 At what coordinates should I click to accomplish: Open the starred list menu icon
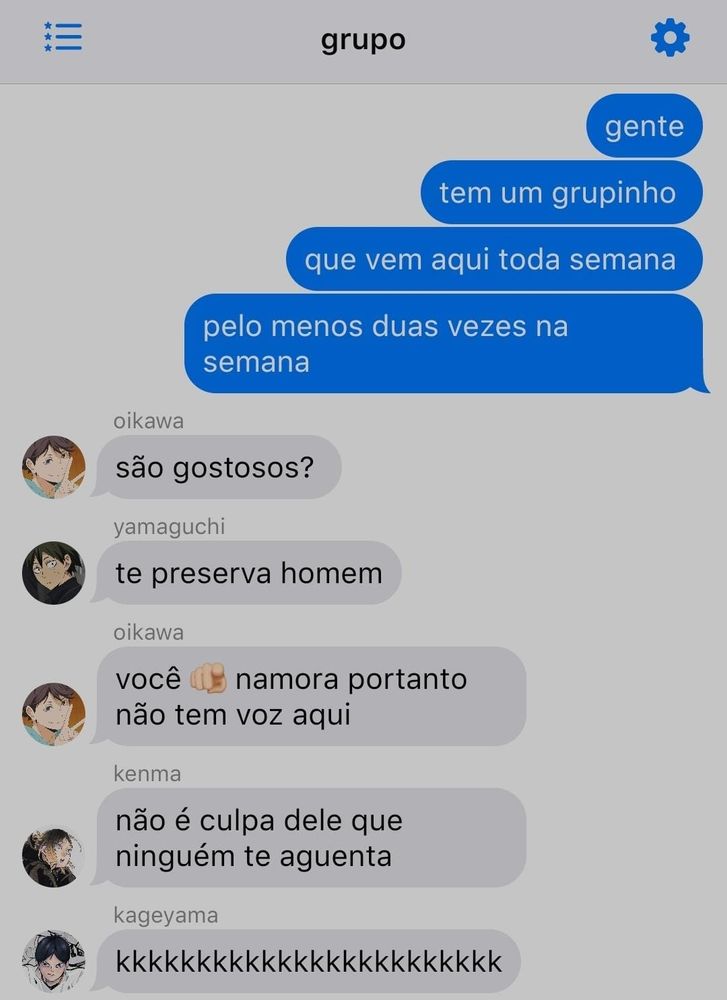(62, 37)
